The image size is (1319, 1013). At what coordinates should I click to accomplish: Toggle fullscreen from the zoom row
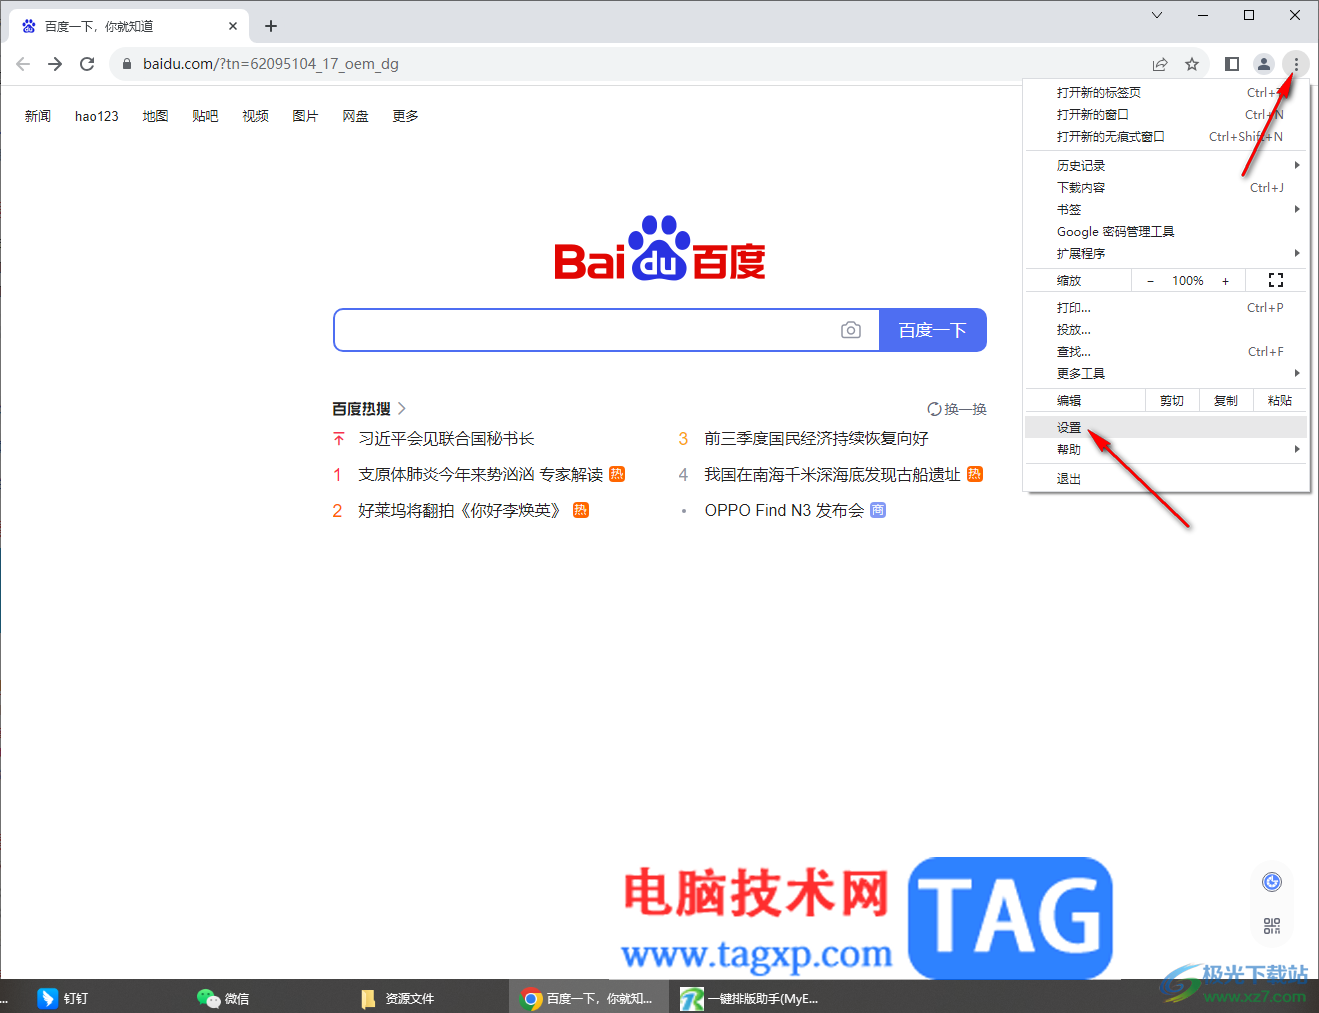[x=1276, y=281]
